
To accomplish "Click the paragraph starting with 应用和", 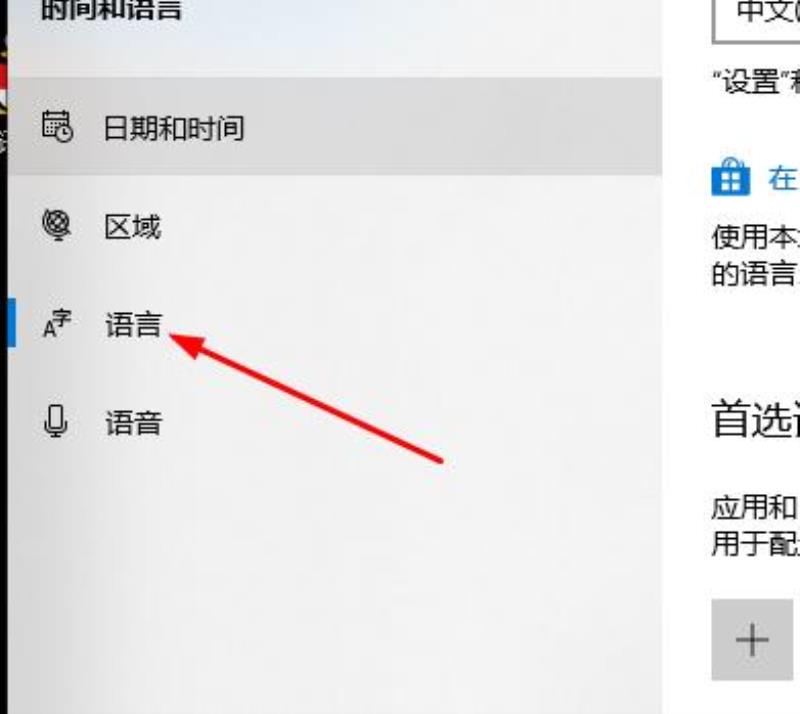I will pos(756,526).
